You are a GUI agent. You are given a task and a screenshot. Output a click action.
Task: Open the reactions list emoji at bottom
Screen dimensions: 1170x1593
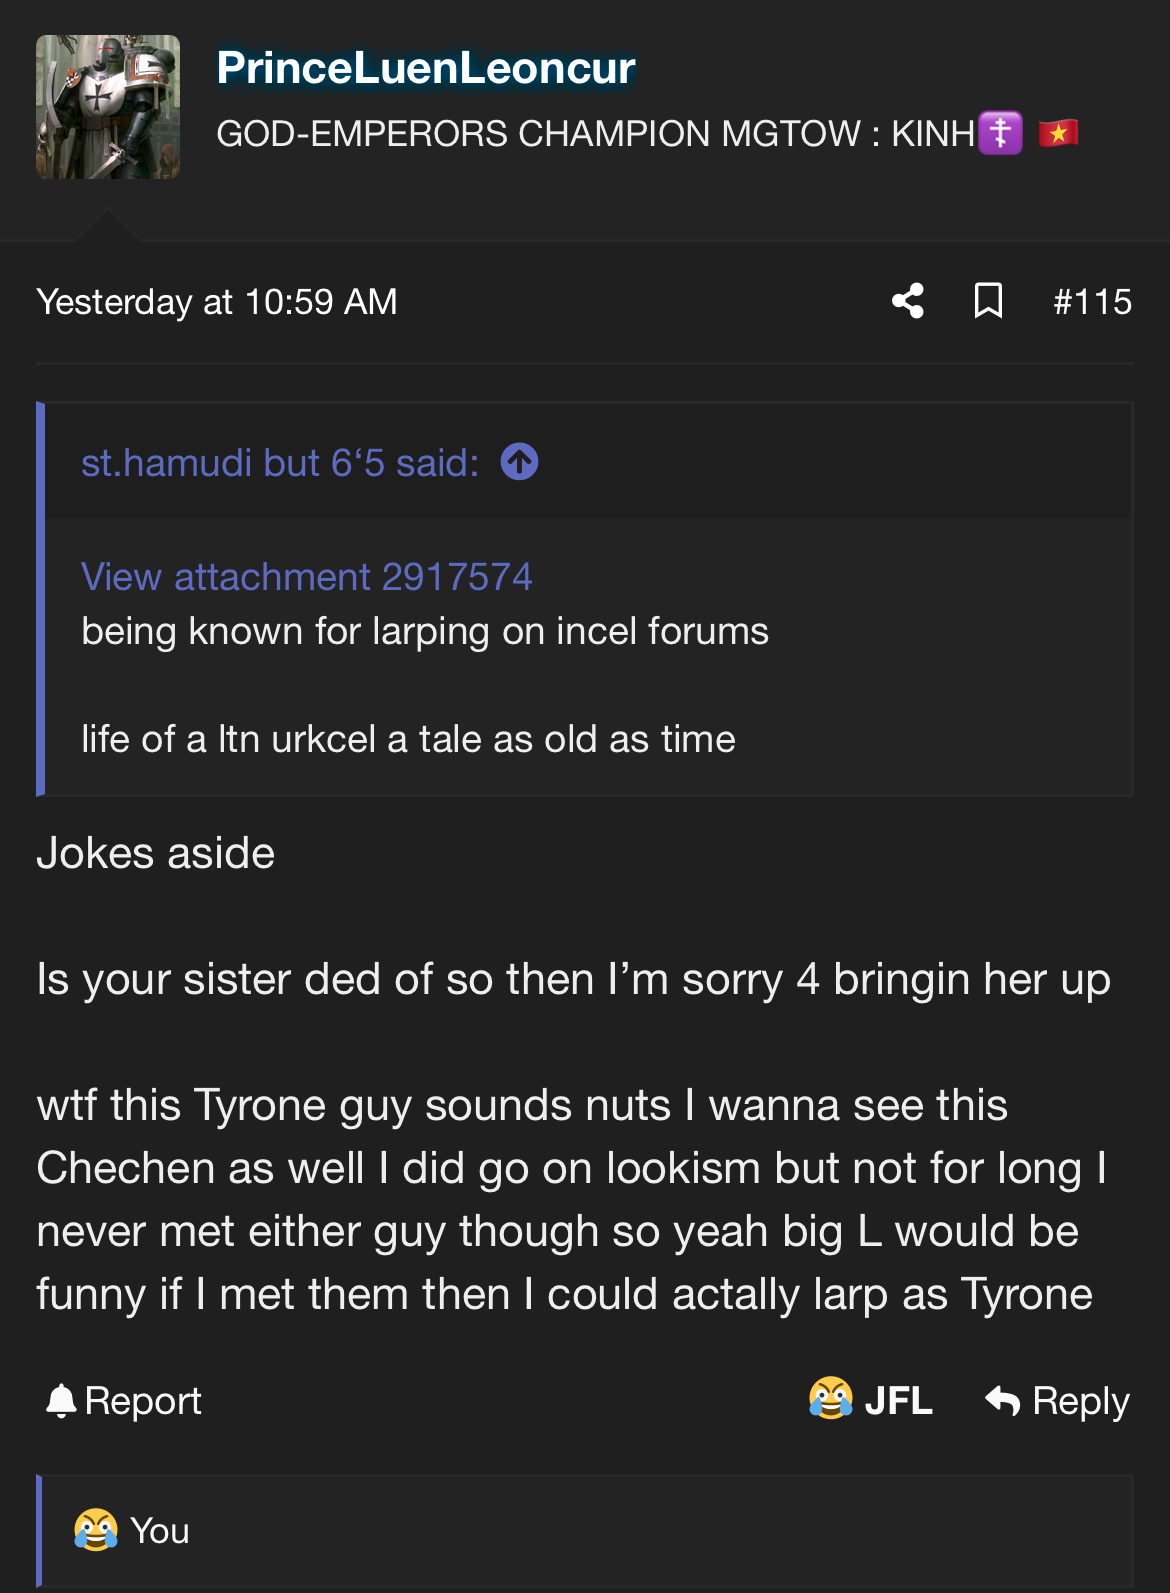(x=95, y=1530)
